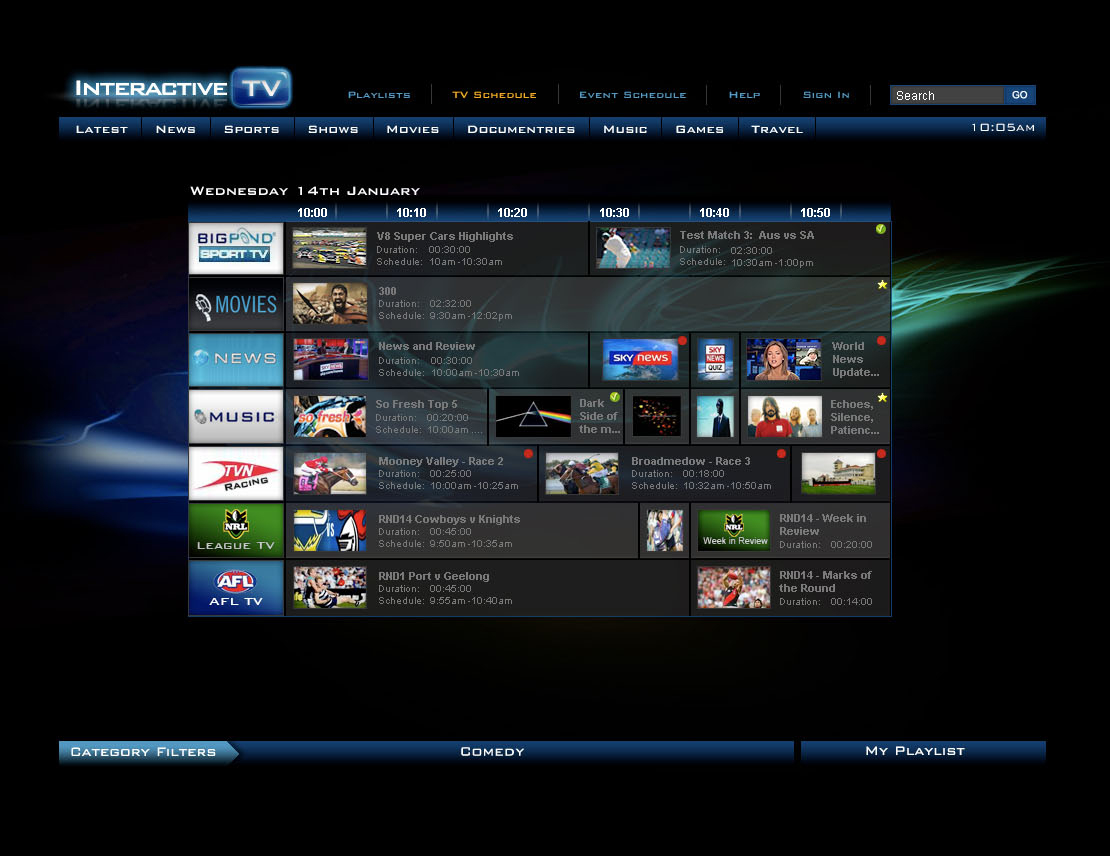The image size is (1110, 856).
Task: Click the green checkmark on Test Match 3
Action: point(881,229)
